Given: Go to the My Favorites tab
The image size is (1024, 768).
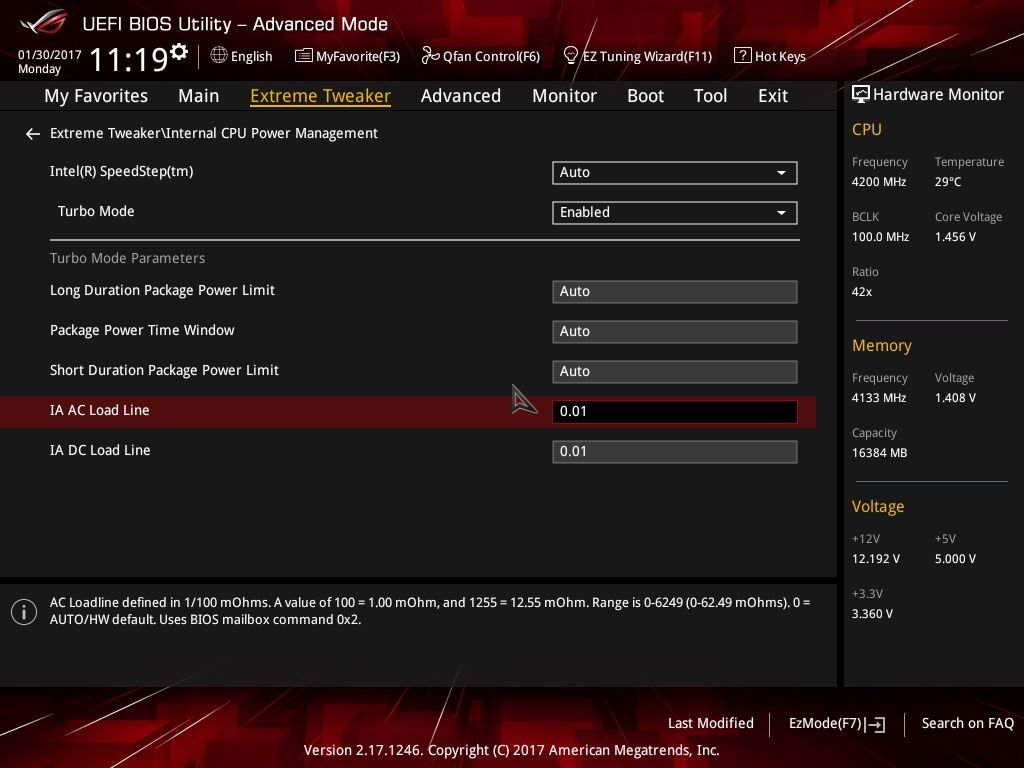Looking at the screenshot, I should 96,96.
